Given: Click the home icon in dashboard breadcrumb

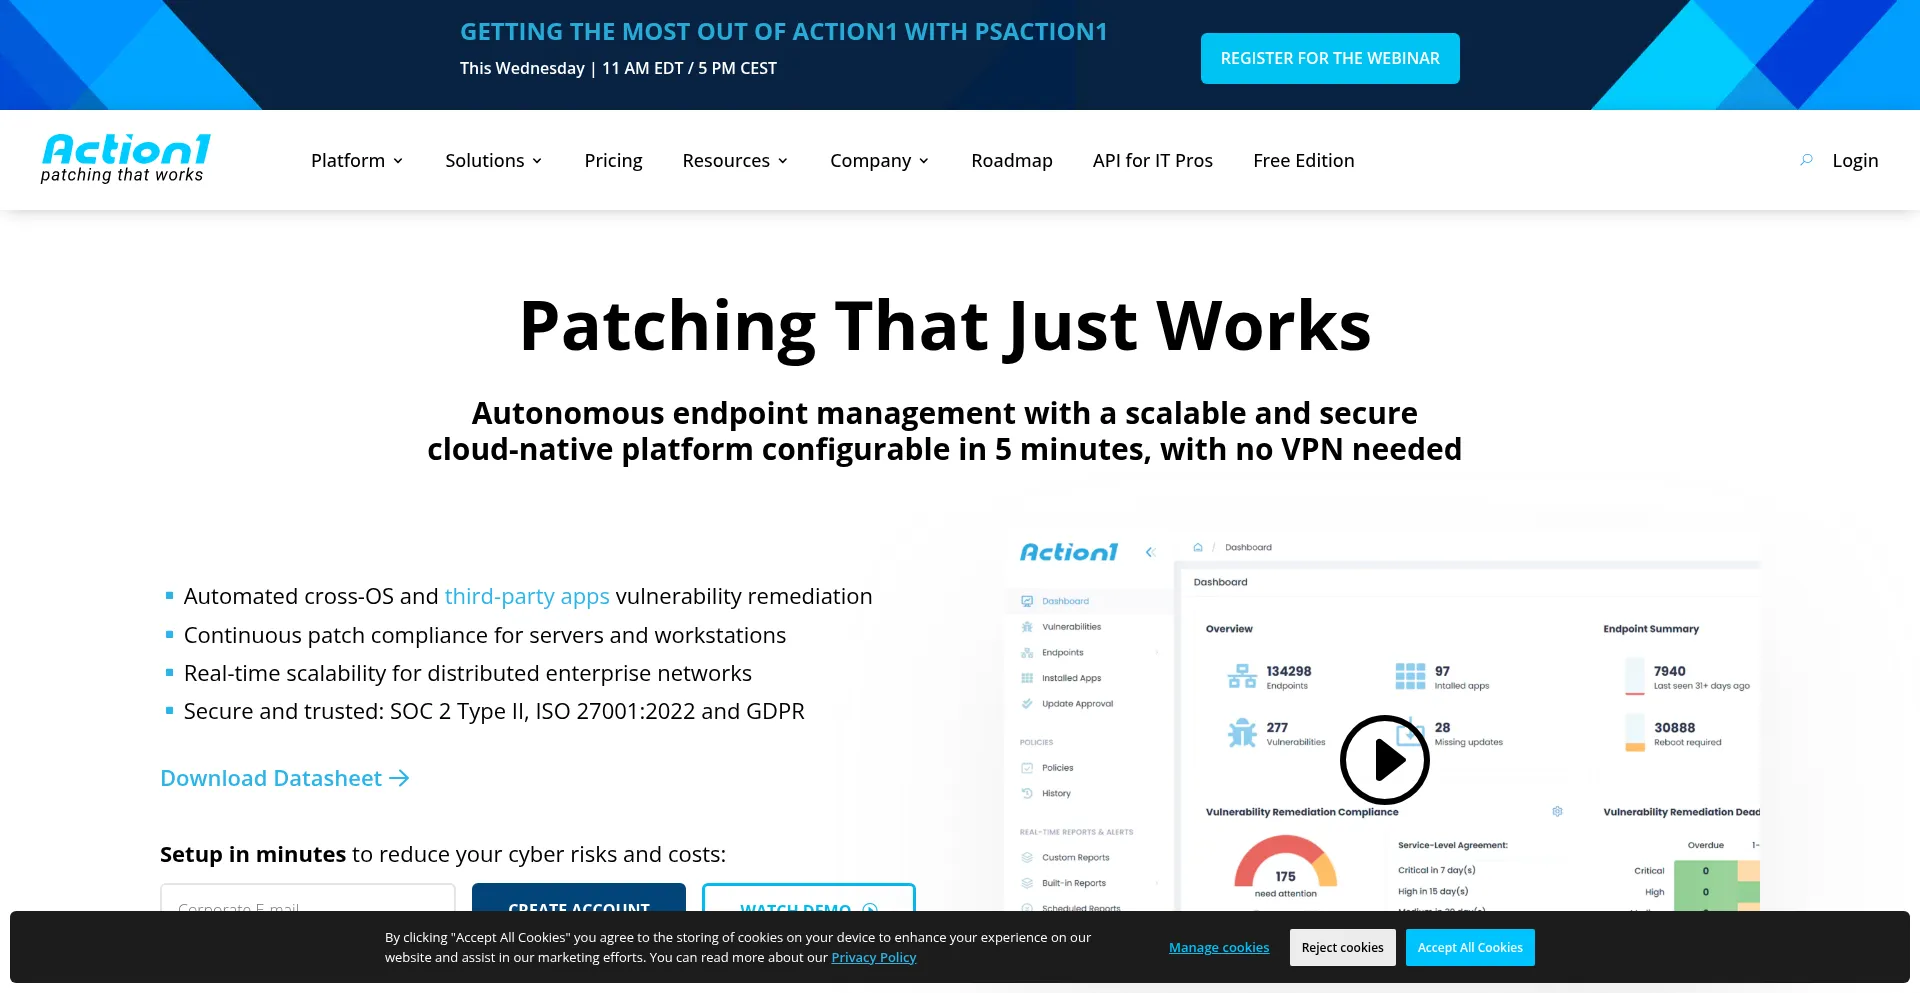Looking at the screenshot, I should point(1197,547).
